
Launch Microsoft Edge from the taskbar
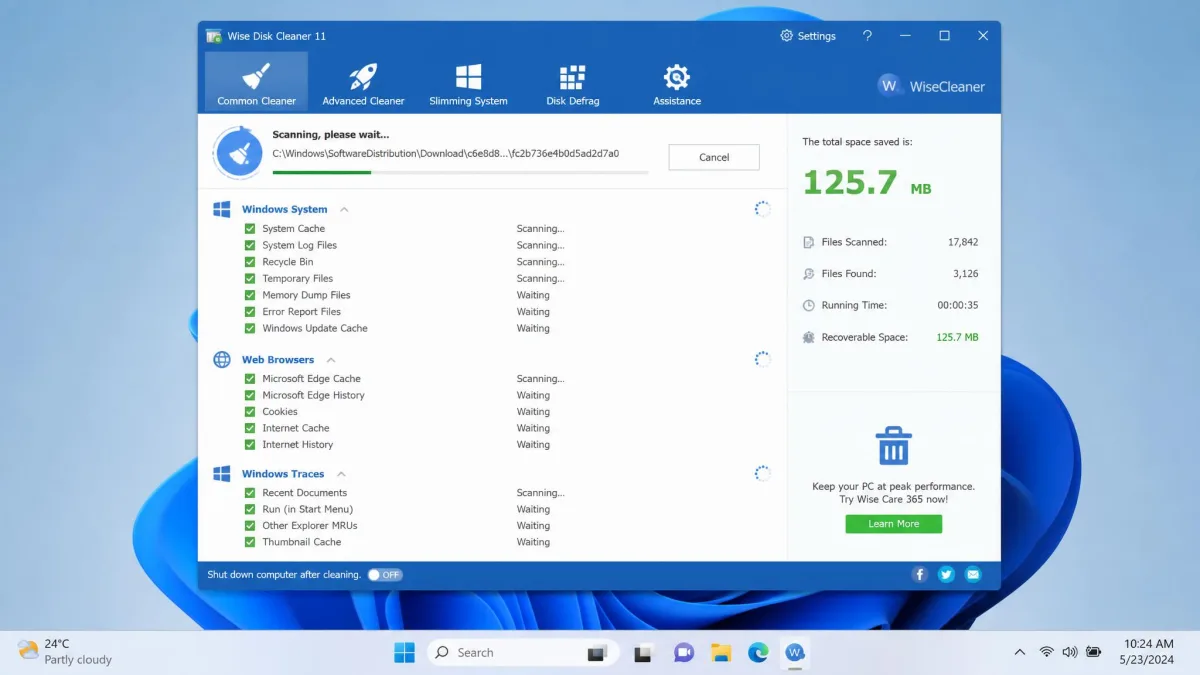[759, 653]
